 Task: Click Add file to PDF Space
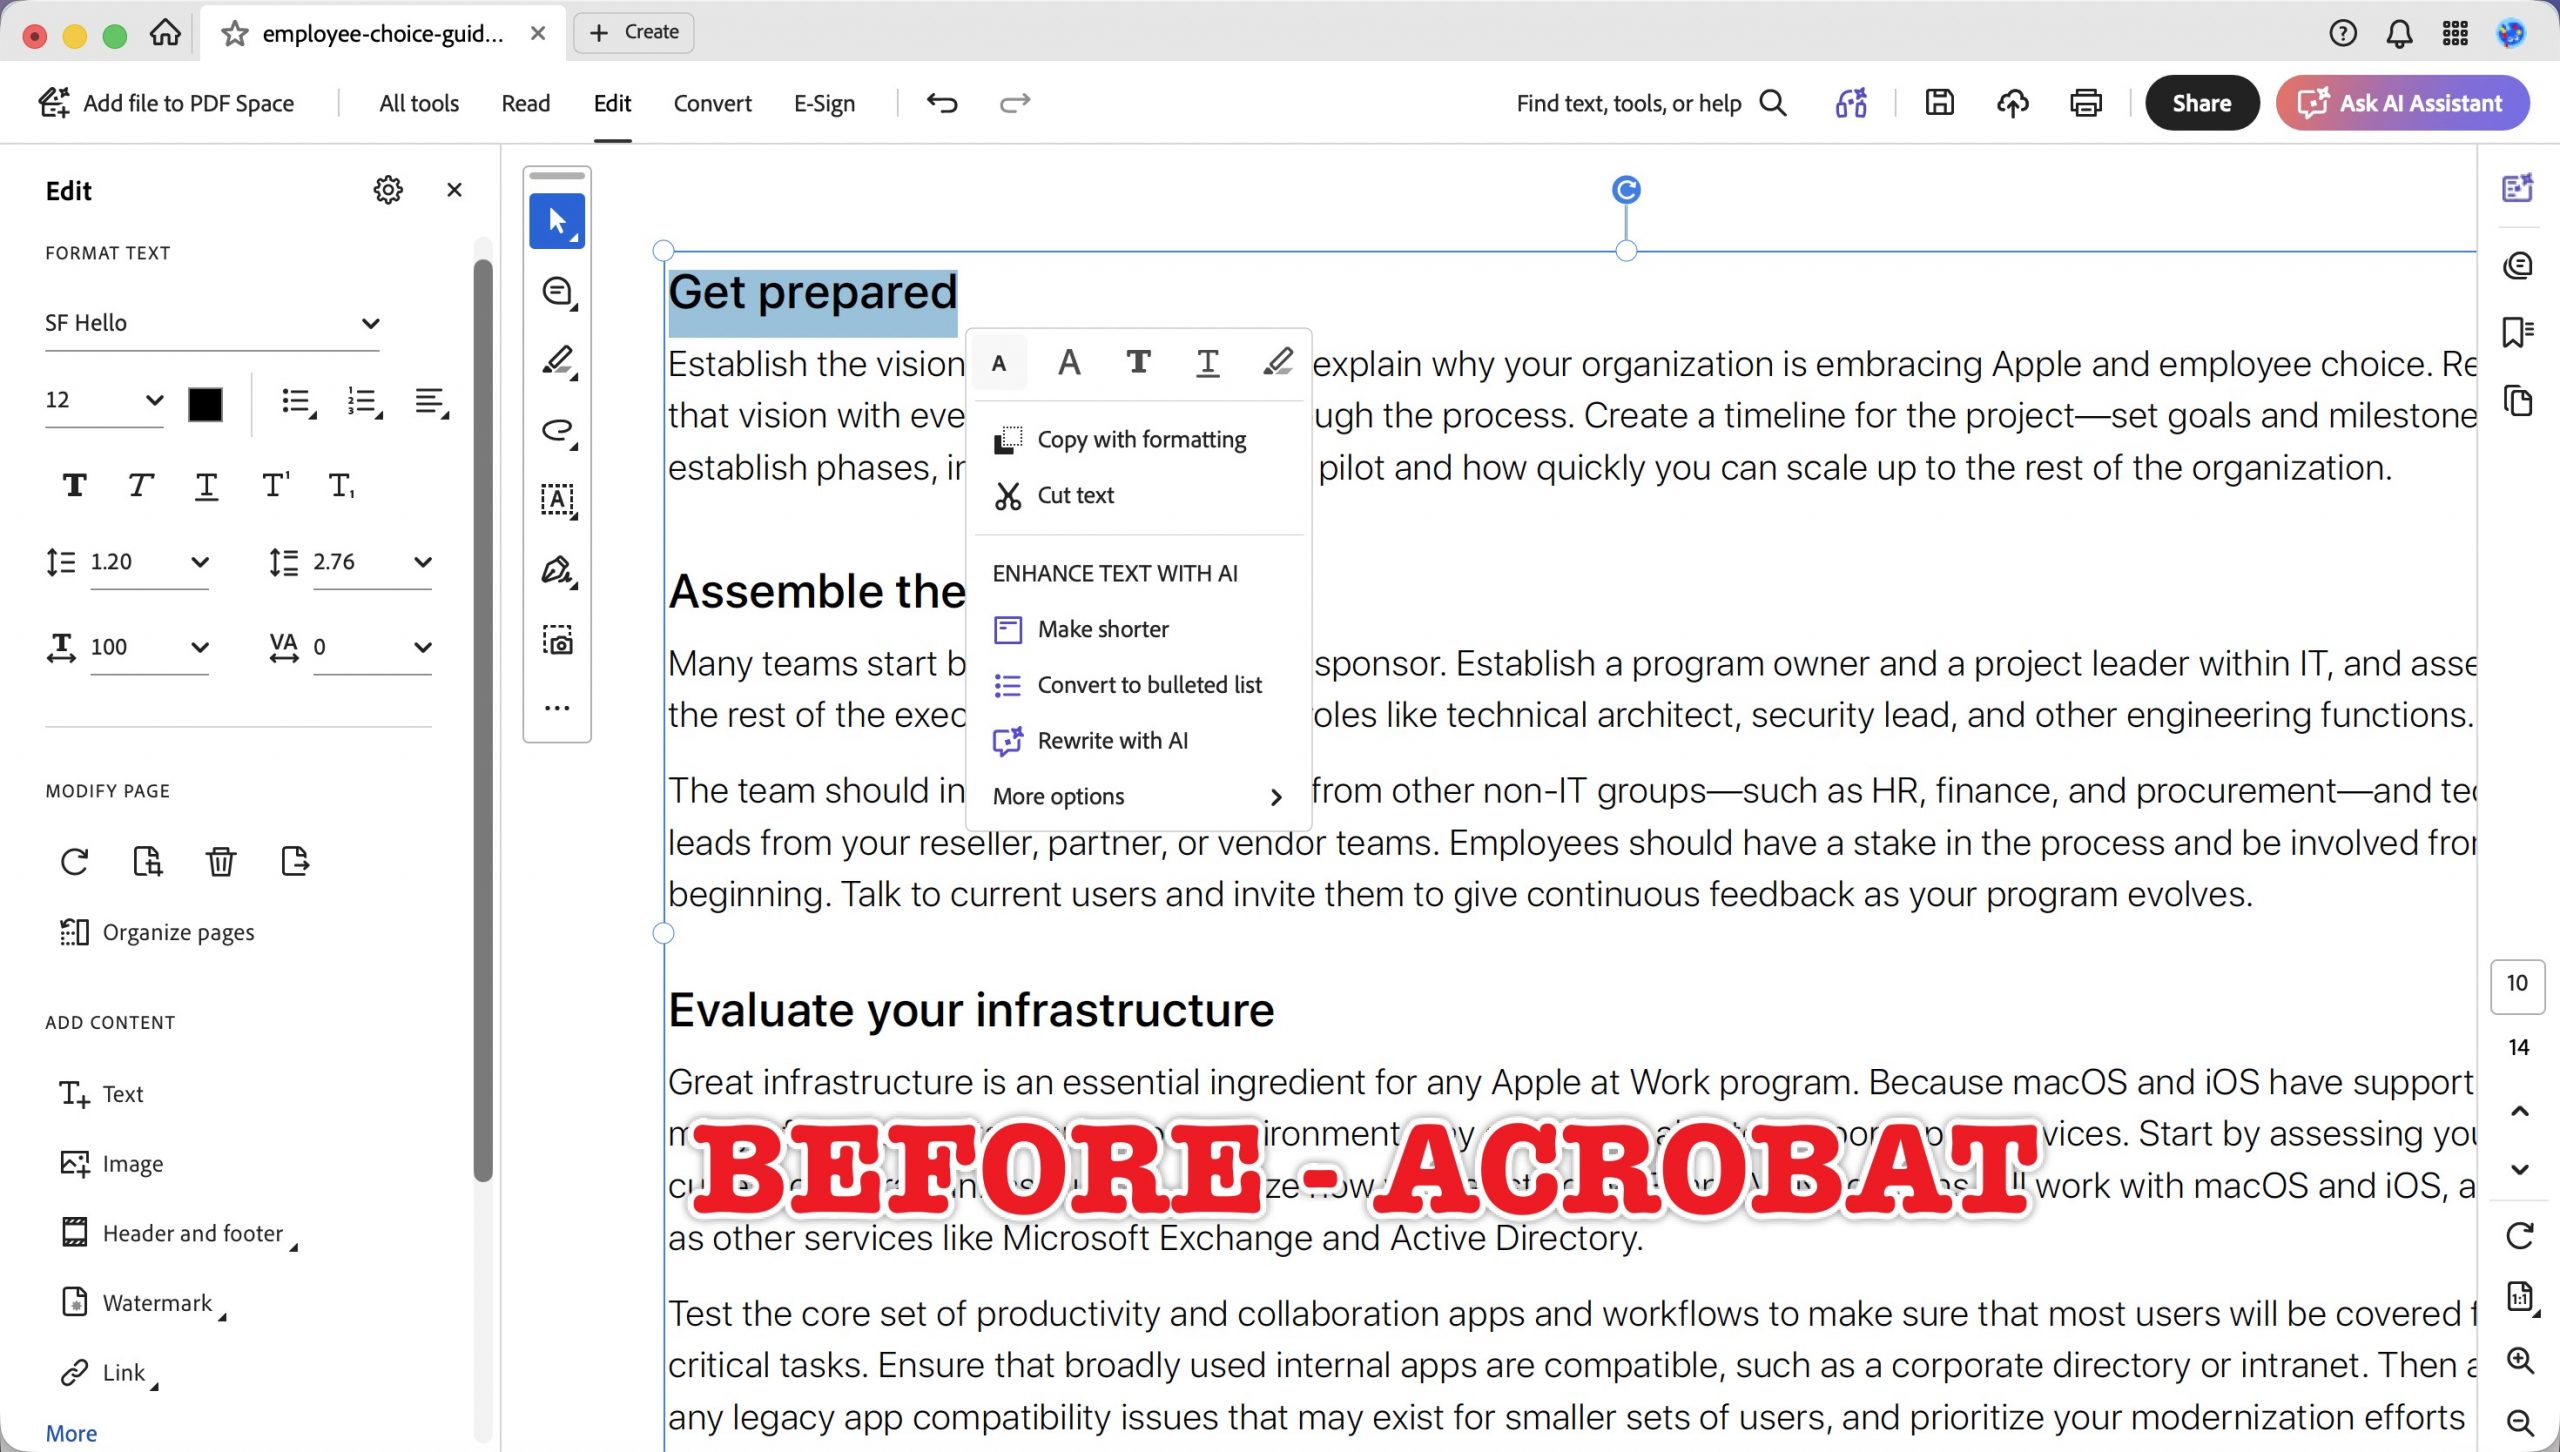(x=166, y=103)
